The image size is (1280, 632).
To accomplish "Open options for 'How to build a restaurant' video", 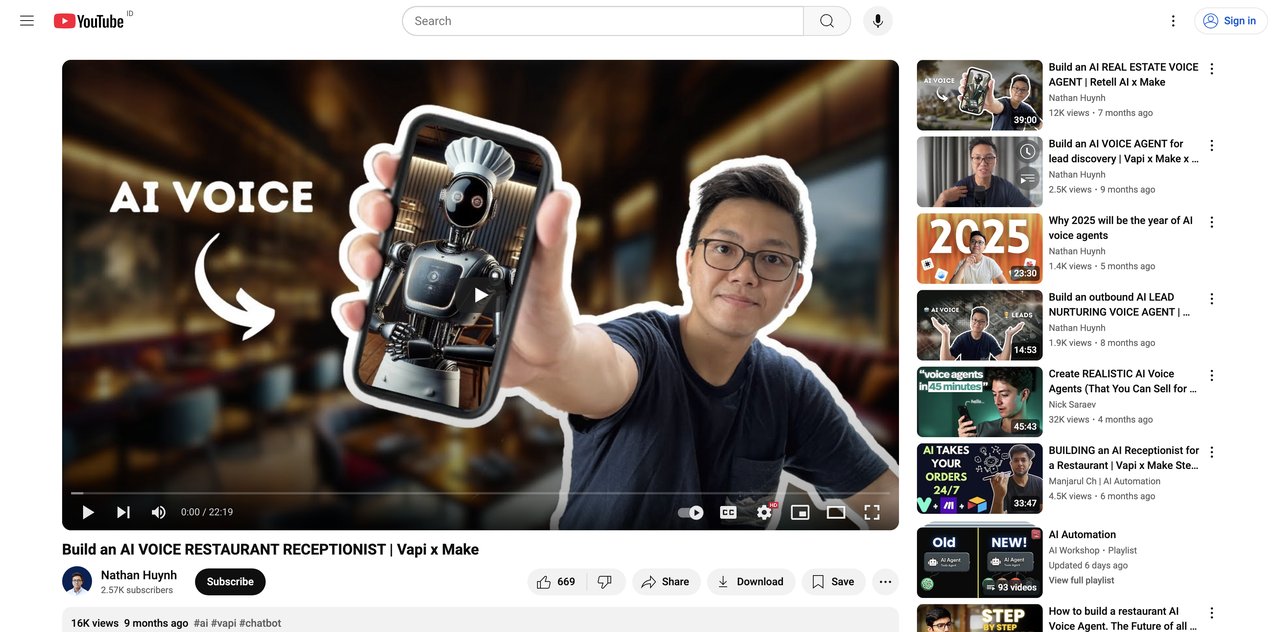I will point(1212,613).
